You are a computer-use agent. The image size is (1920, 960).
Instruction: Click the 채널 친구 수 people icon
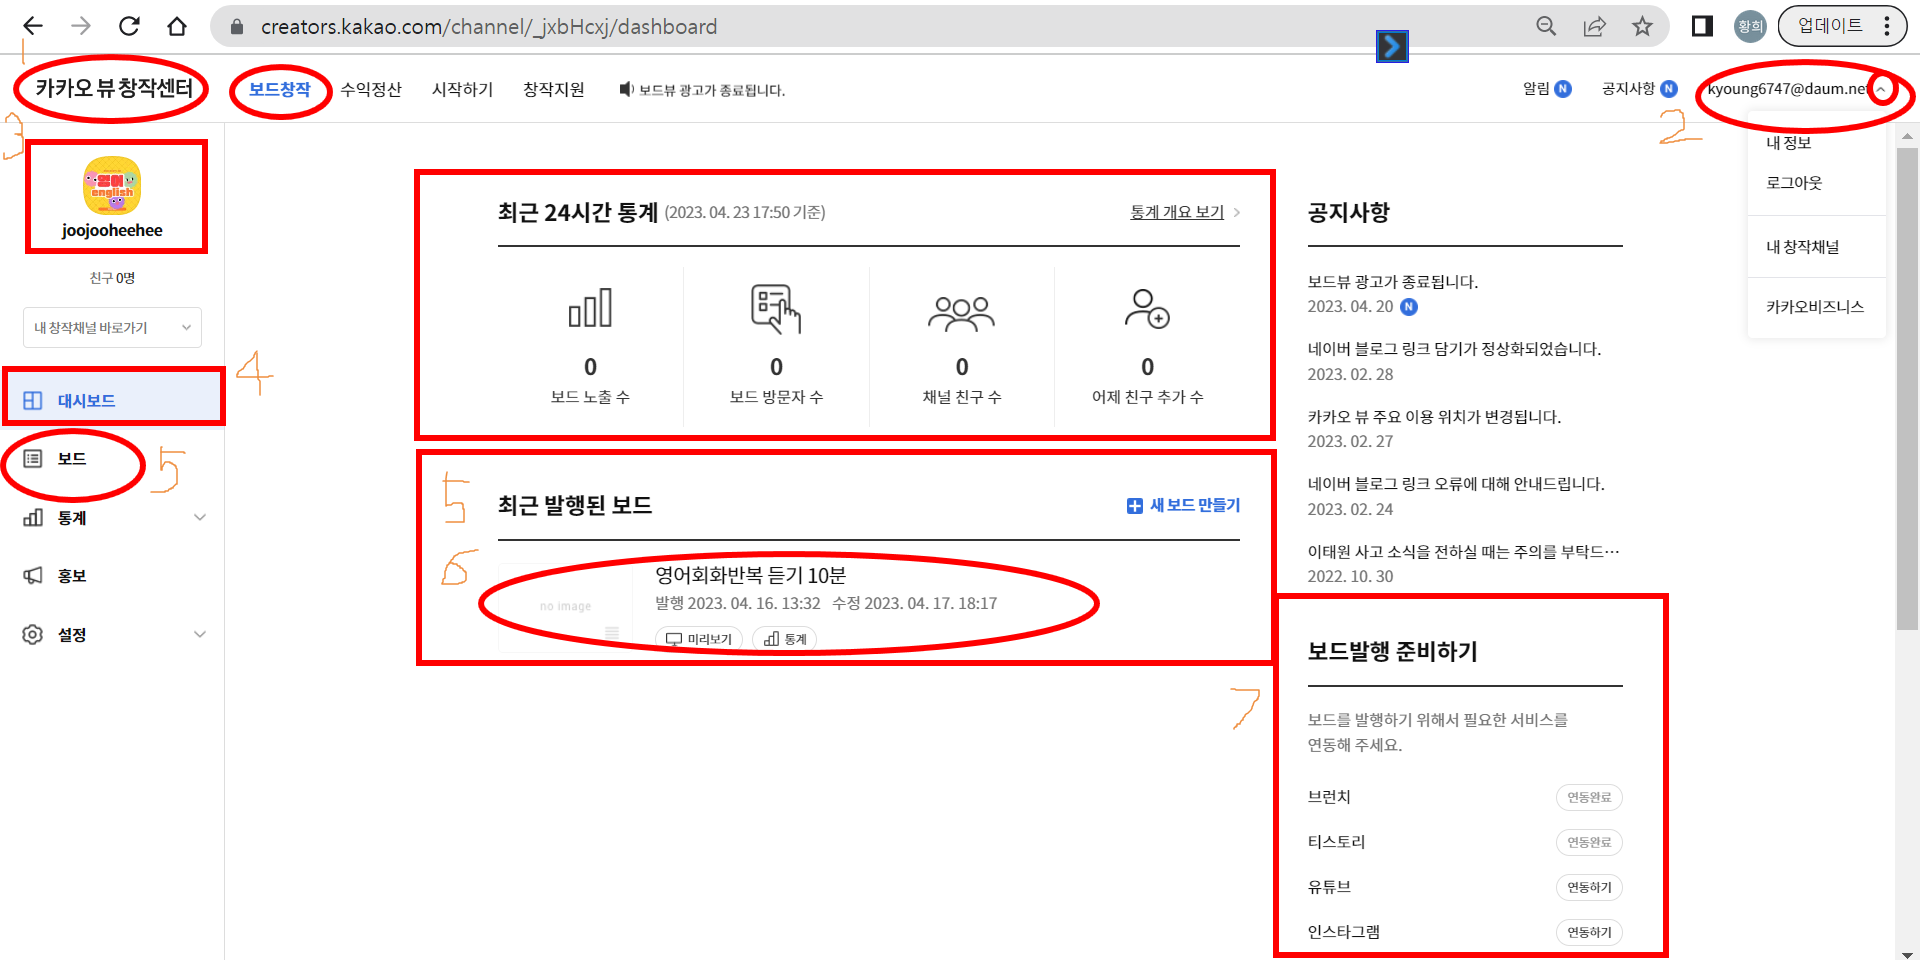[x=962, y=313]
